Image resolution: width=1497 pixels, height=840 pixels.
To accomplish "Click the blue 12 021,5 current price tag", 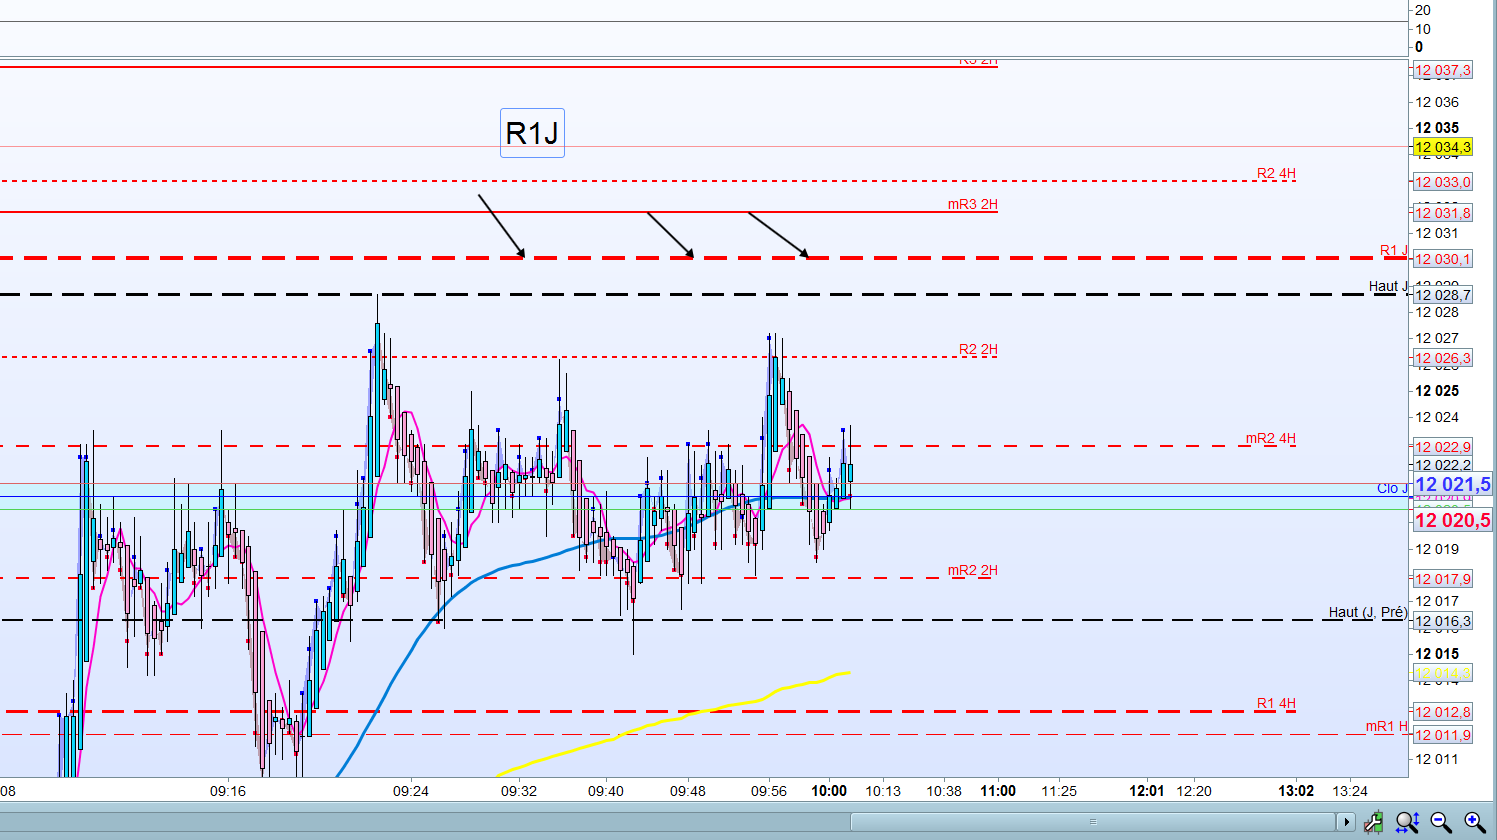I will 1452,485.
